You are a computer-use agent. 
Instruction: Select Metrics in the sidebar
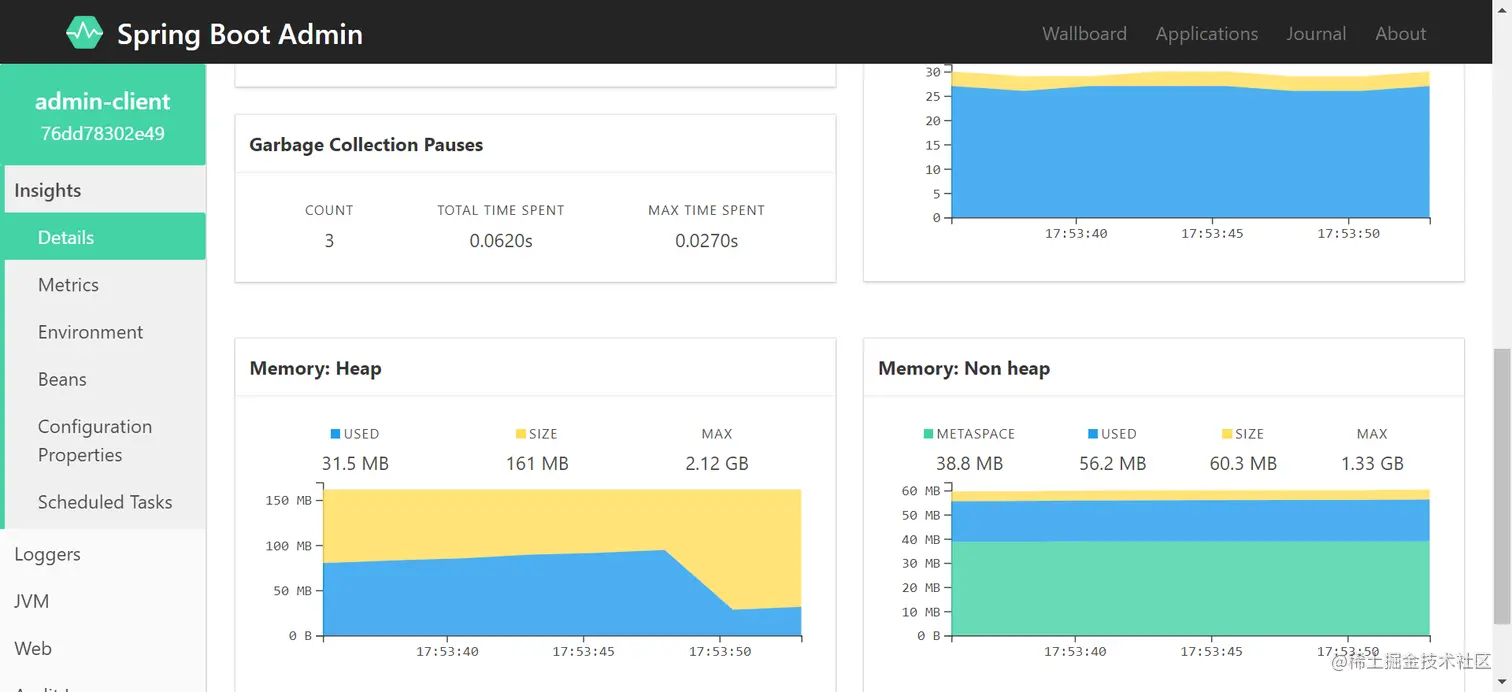click(105, 285)
